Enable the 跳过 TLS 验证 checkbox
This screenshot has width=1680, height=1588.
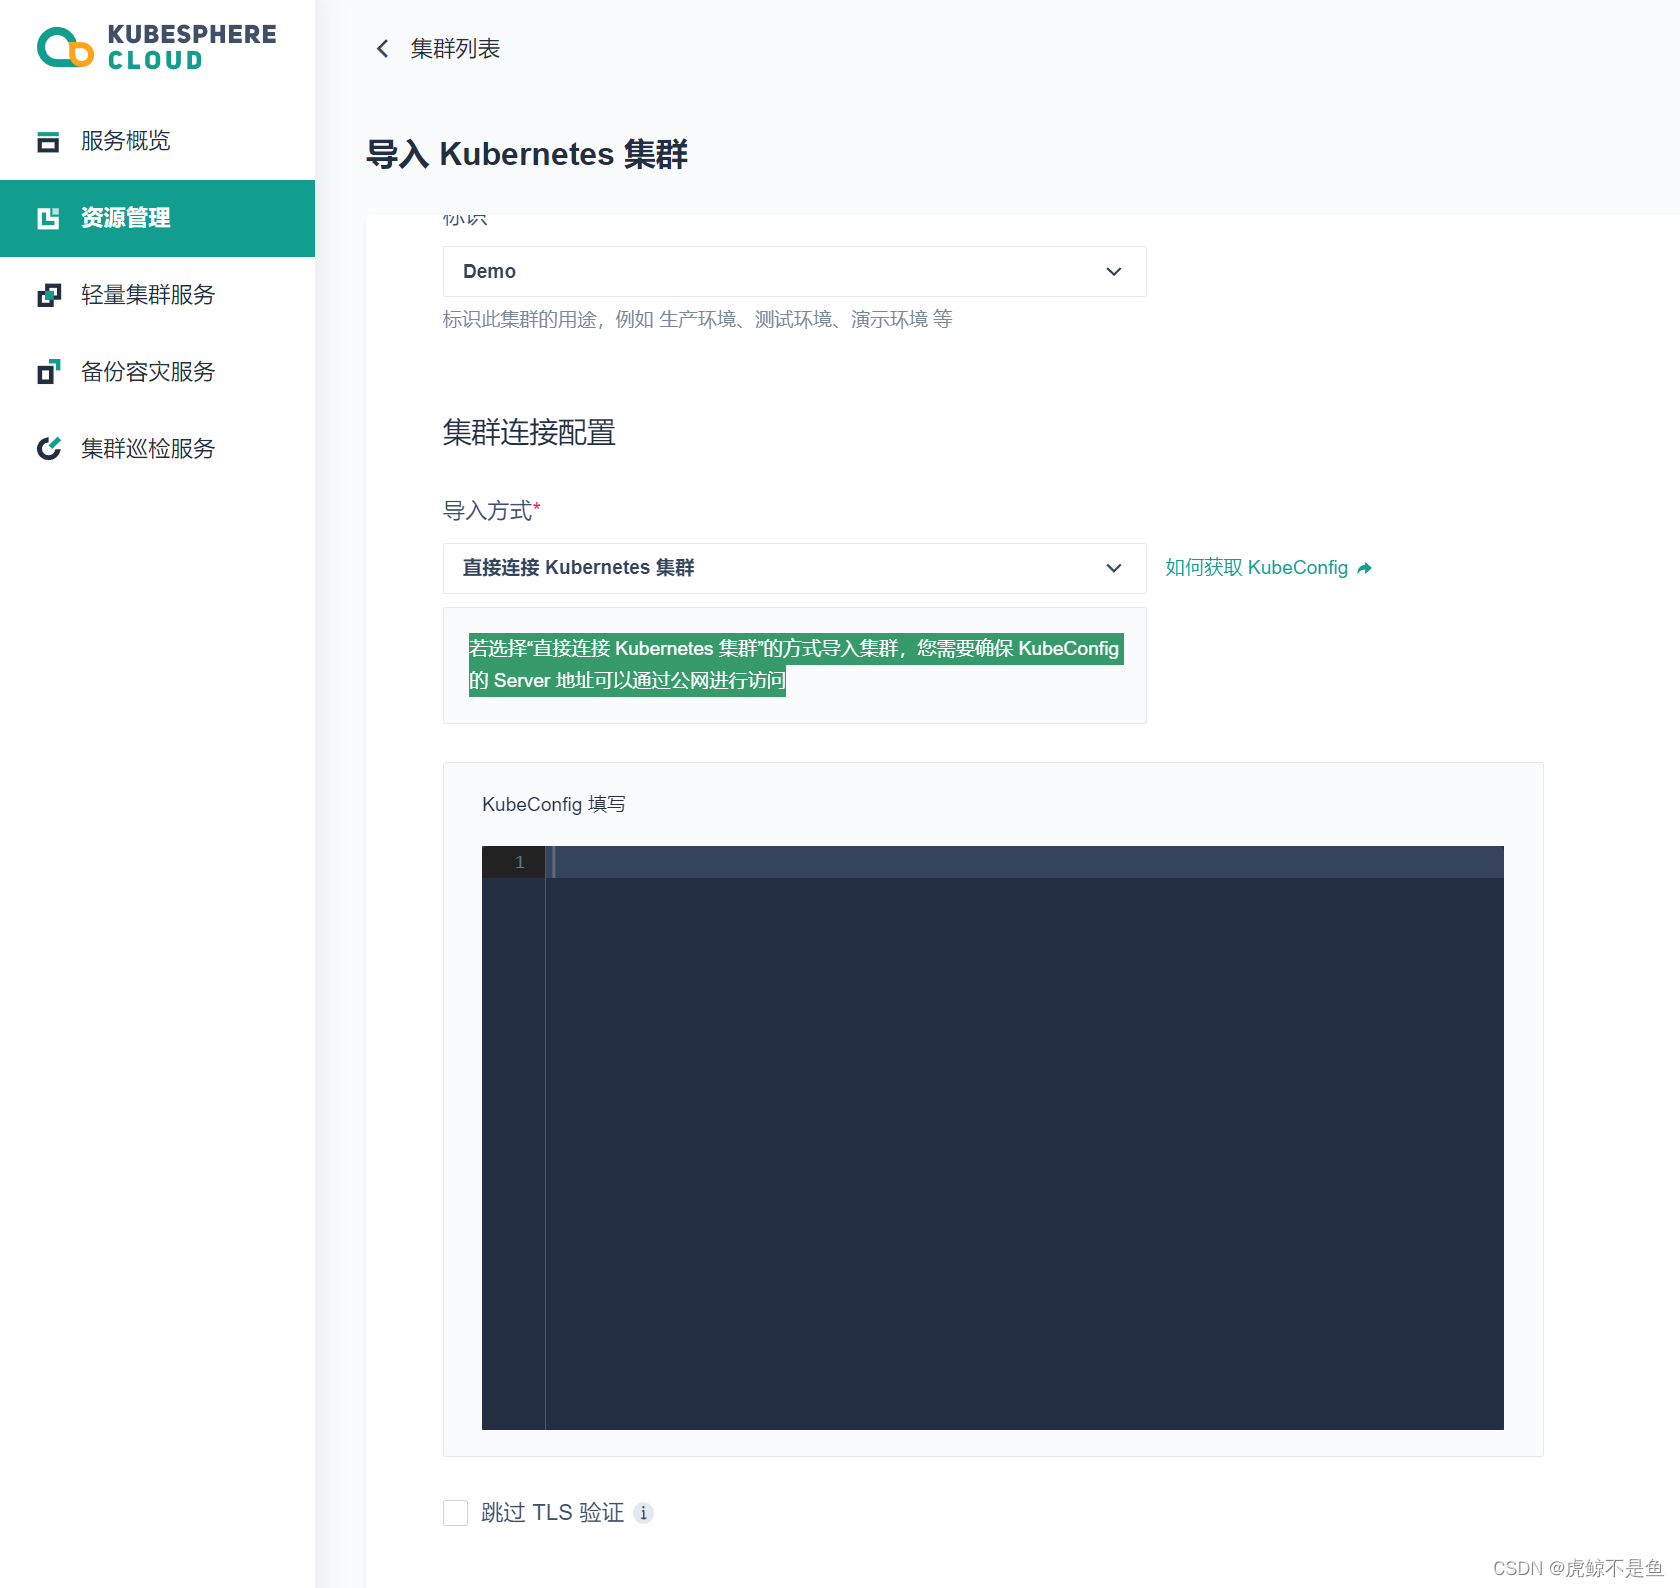(456, 1513)
